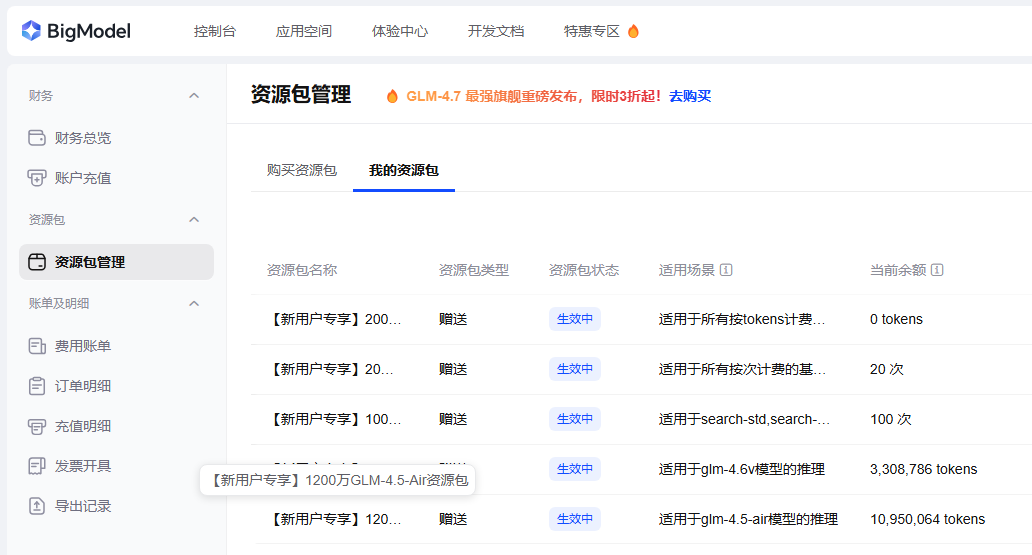The width and height of the screenshot is (1032, 555).
Task: Click the wallet icon for 财务总览
Action: coord(37,138)
